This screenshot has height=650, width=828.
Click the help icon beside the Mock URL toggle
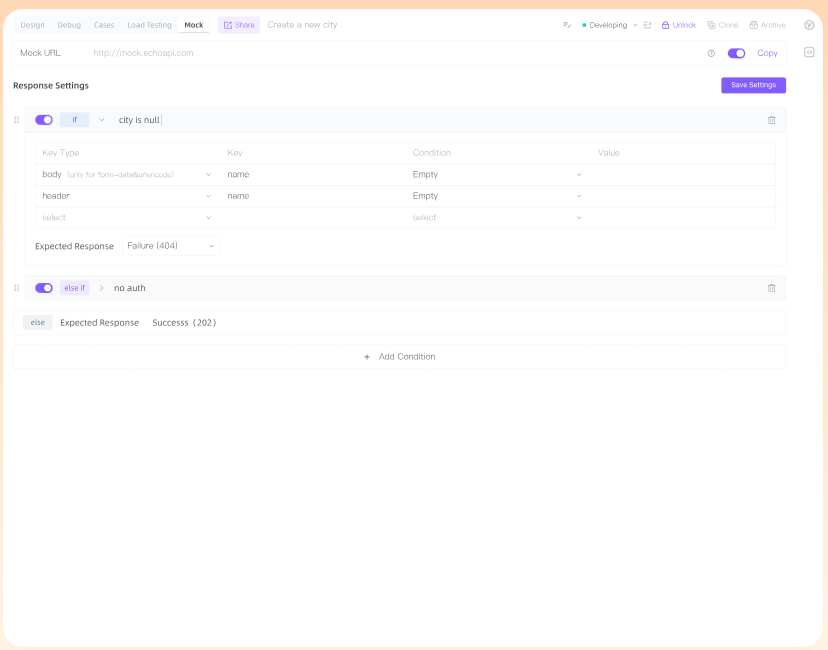(x=709, y=53)
